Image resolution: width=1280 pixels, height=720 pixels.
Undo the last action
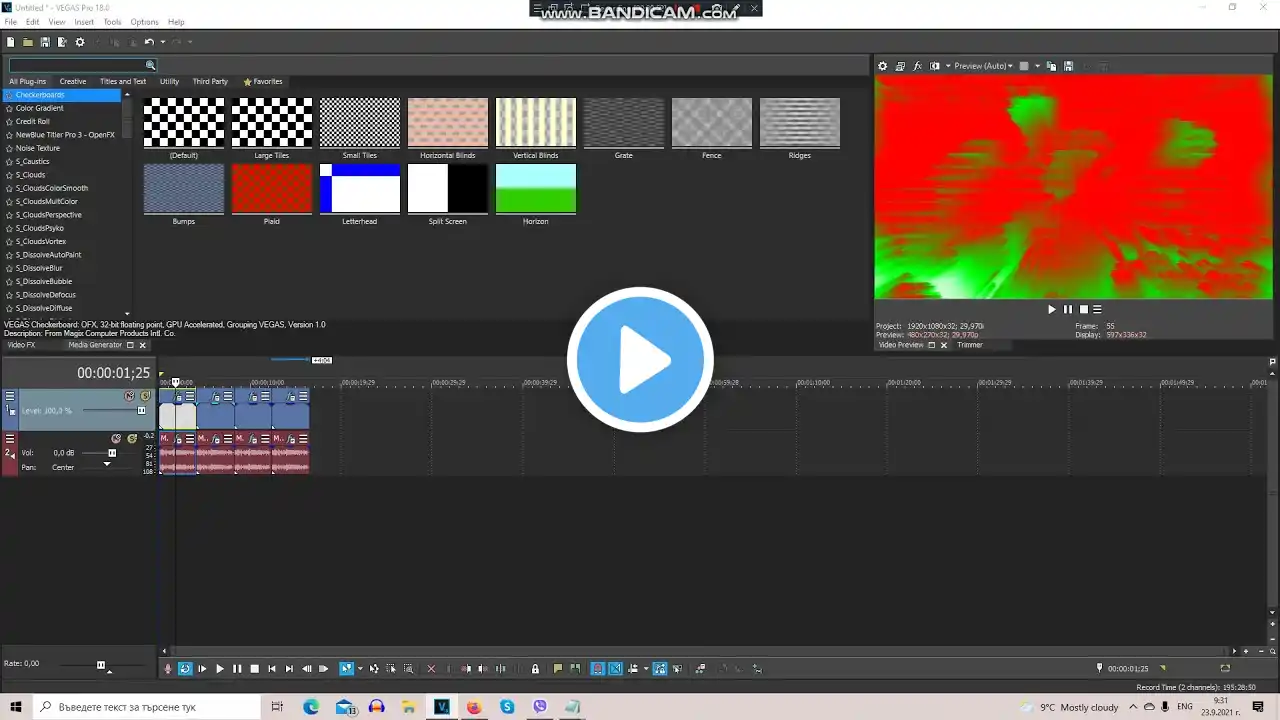click(x=148, y=42)
